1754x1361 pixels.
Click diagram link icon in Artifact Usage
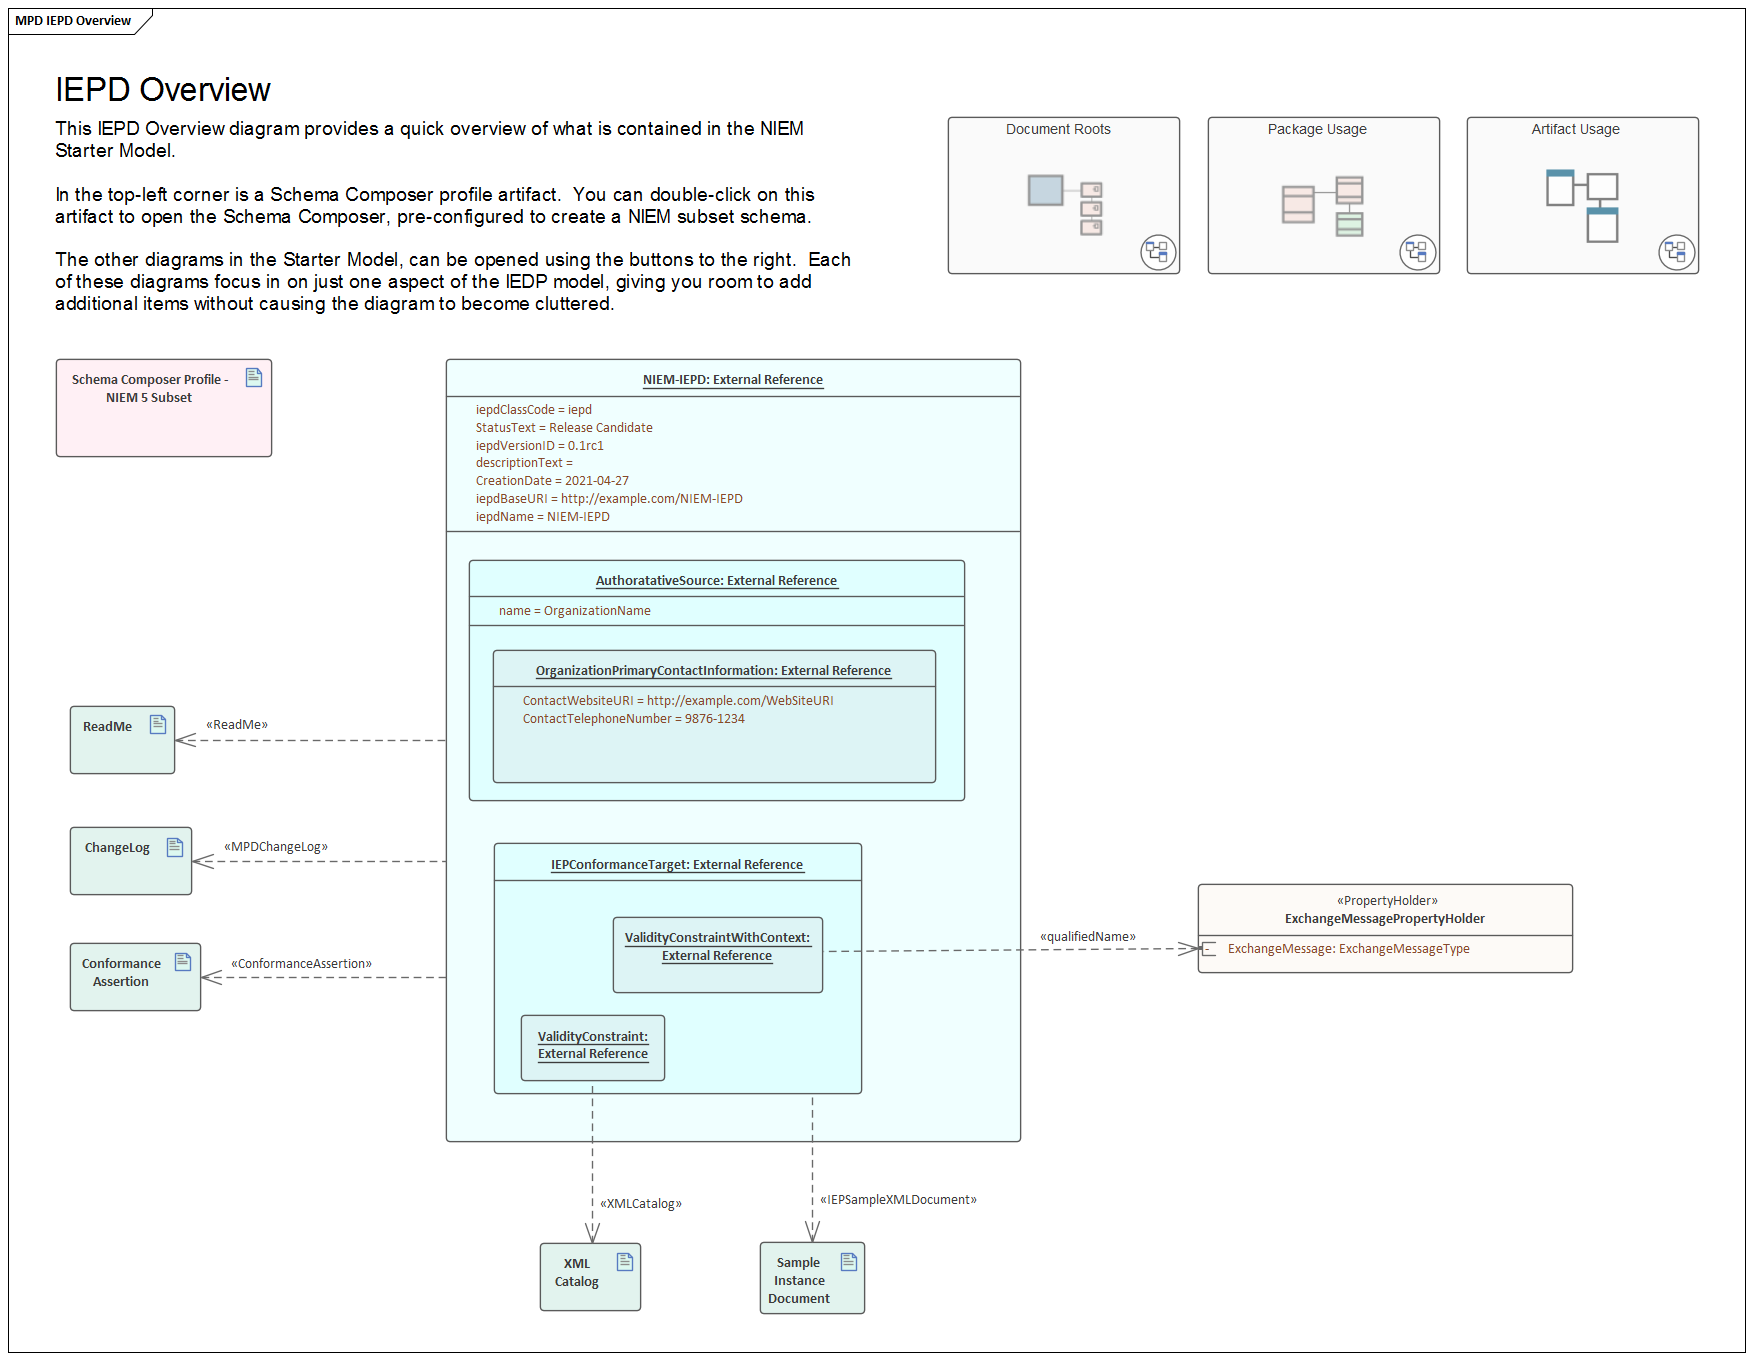(x=1676, y=252)
